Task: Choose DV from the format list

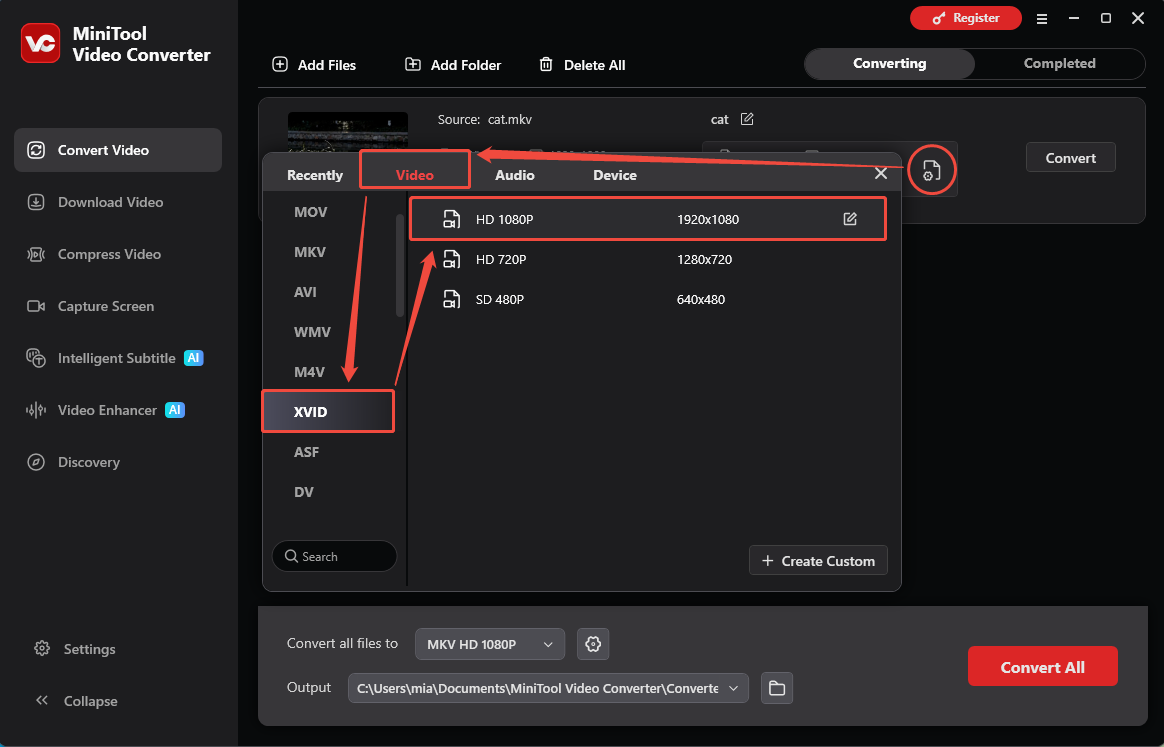Action: pos(304,492)
